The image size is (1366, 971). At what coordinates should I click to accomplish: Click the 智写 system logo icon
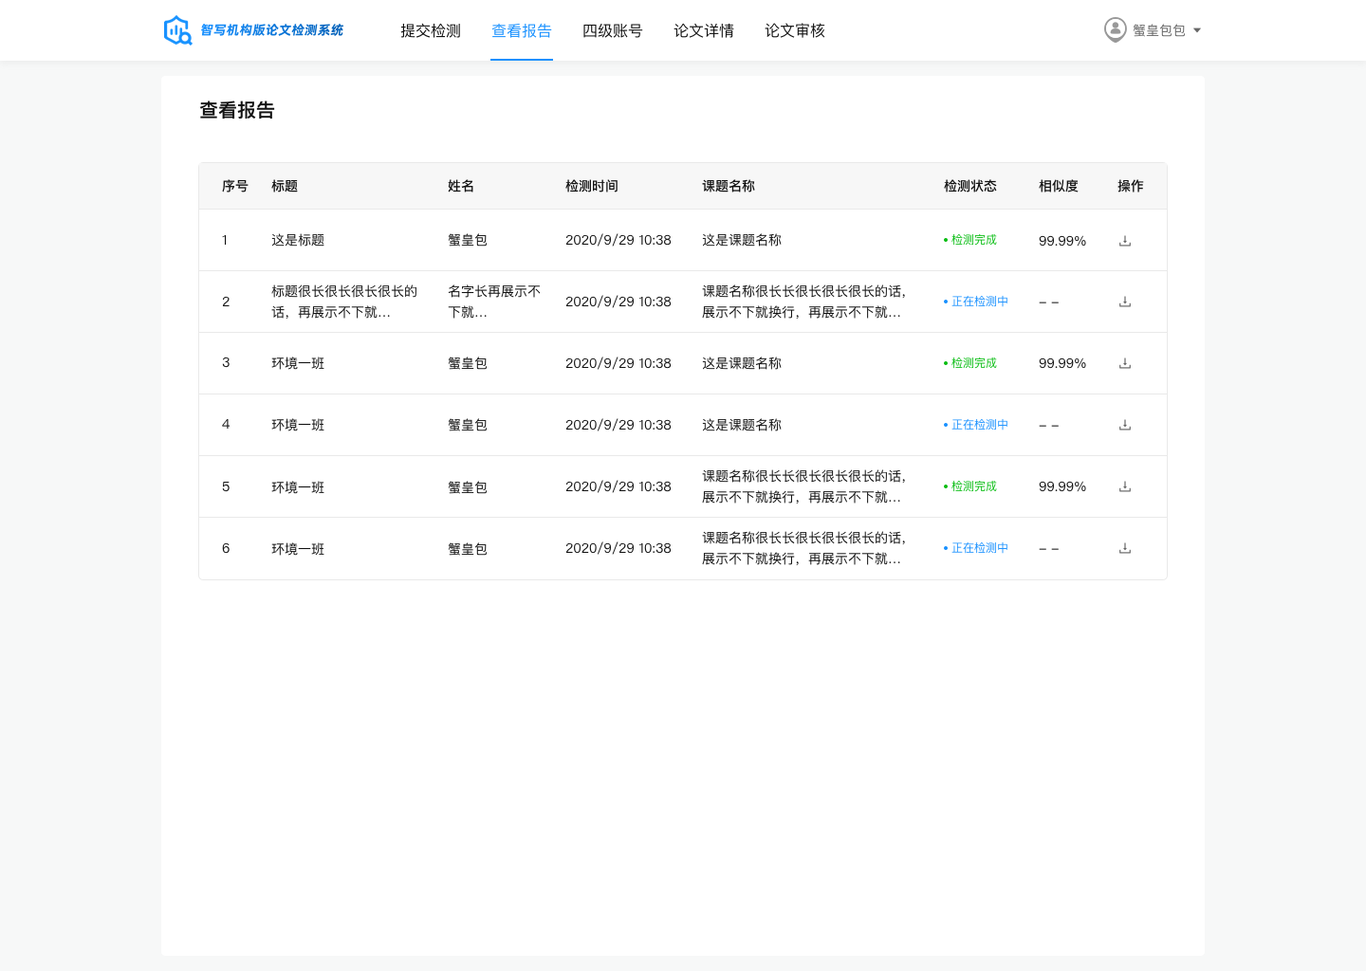(x=178, y=30)
